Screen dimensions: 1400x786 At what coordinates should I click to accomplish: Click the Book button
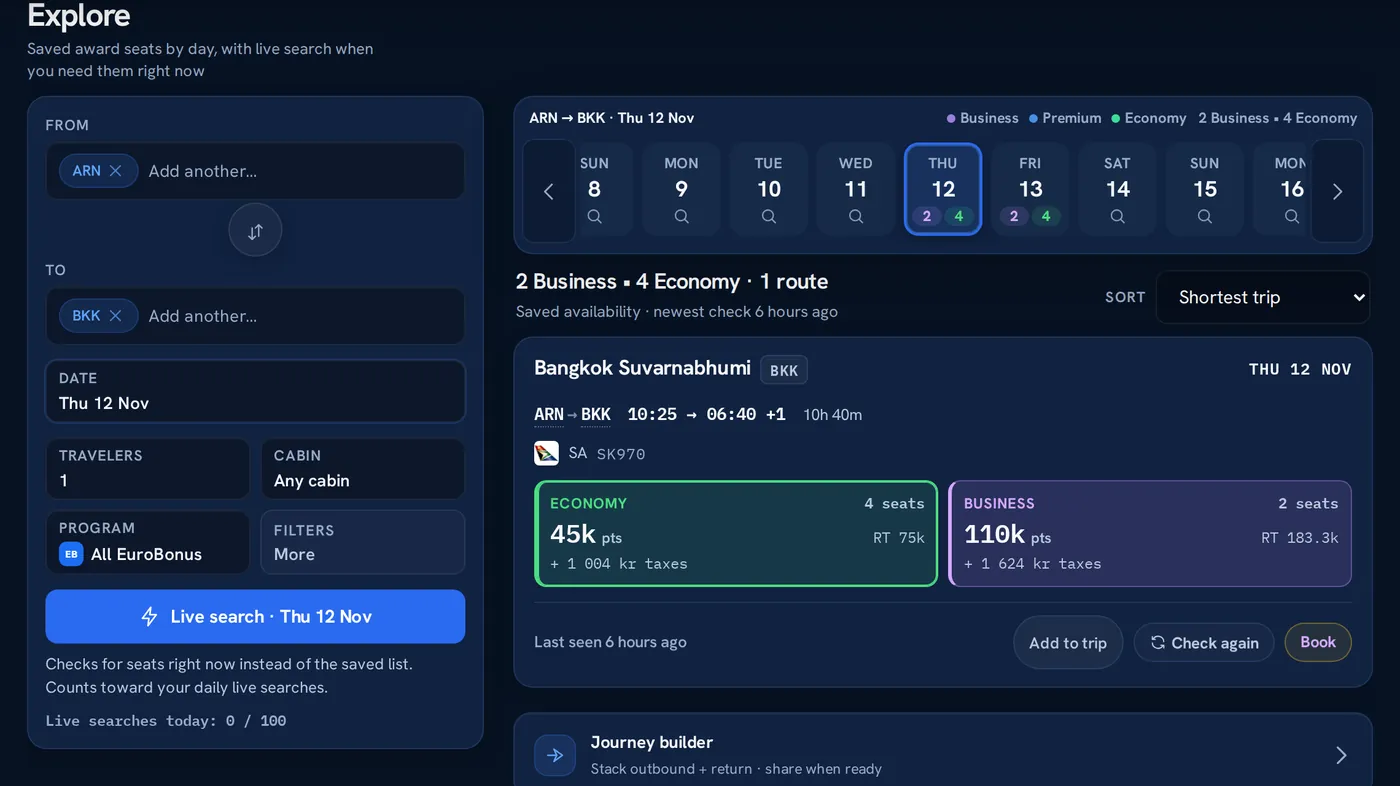(x=1318, y=643)
